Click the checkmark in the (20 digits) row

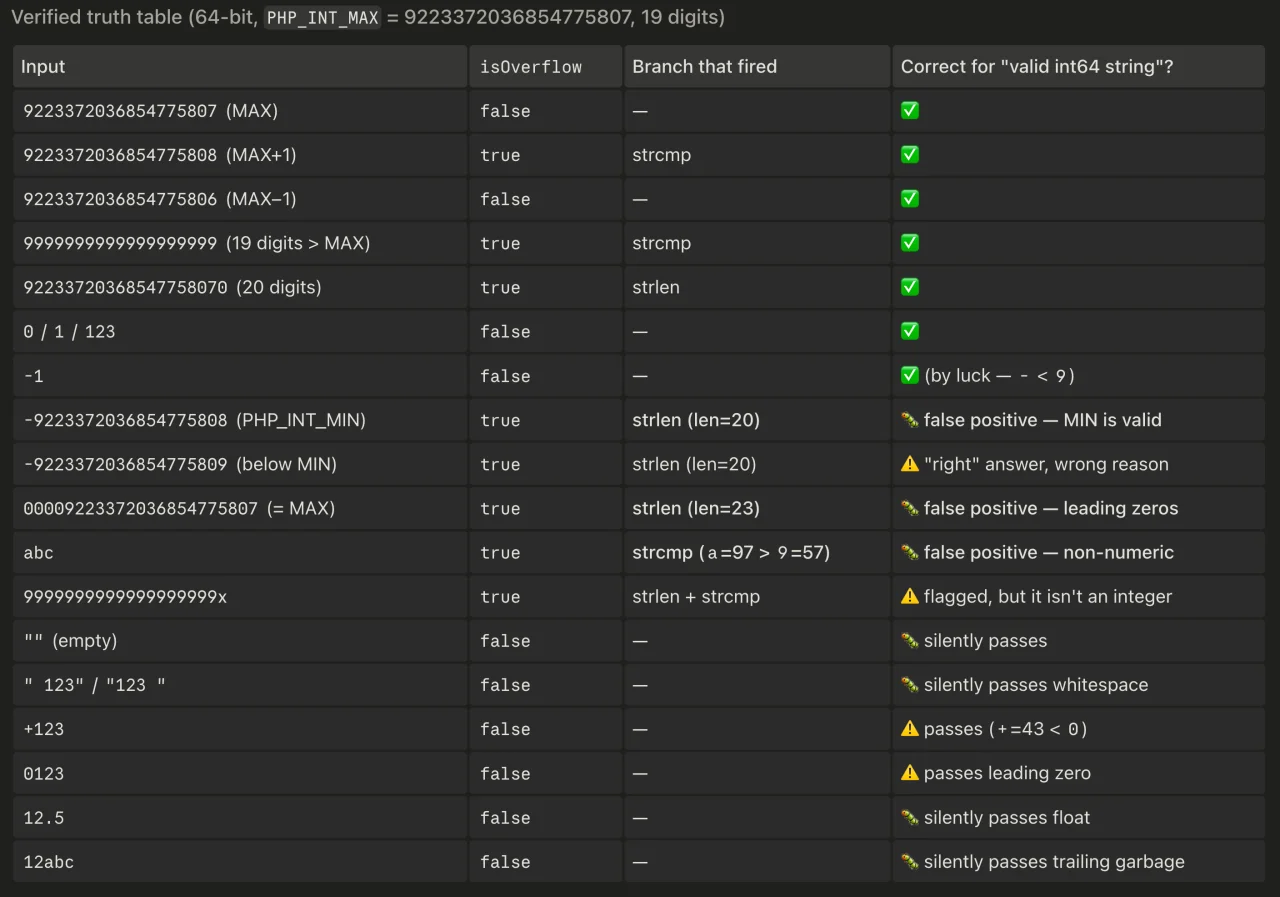910,287
